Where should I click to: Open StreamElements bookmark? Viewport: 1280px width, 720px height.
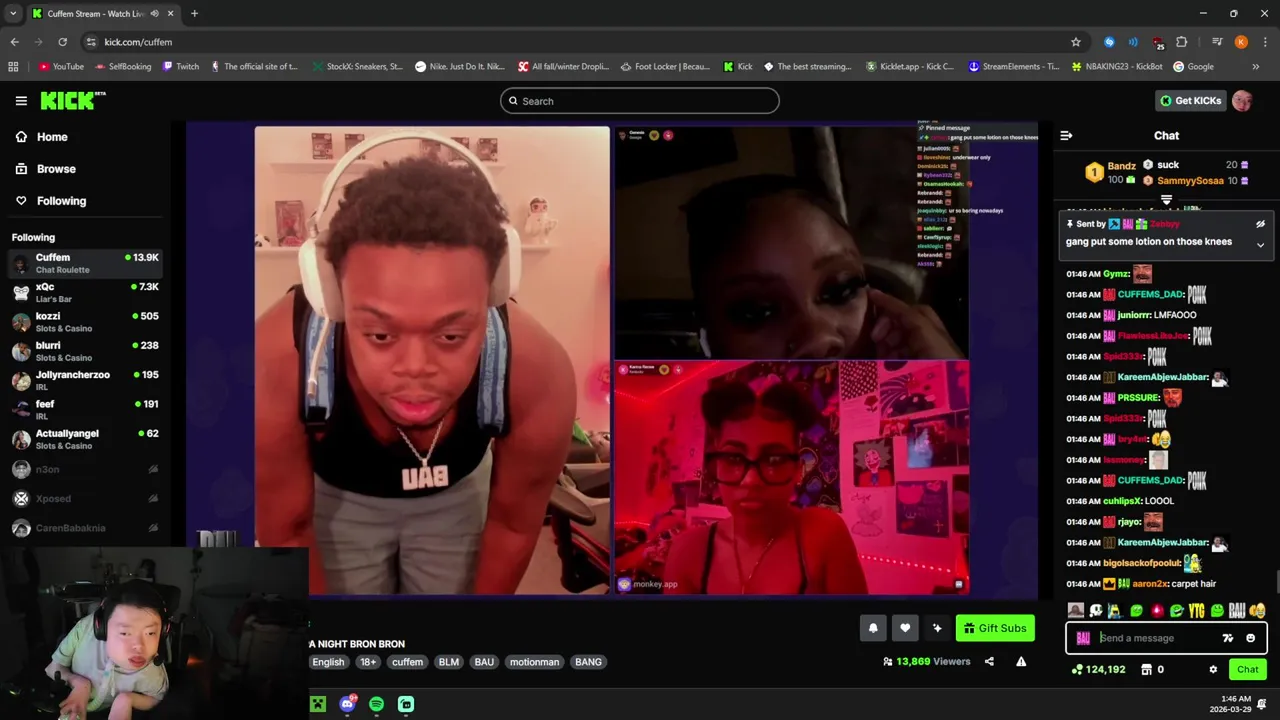[1014, 67]
